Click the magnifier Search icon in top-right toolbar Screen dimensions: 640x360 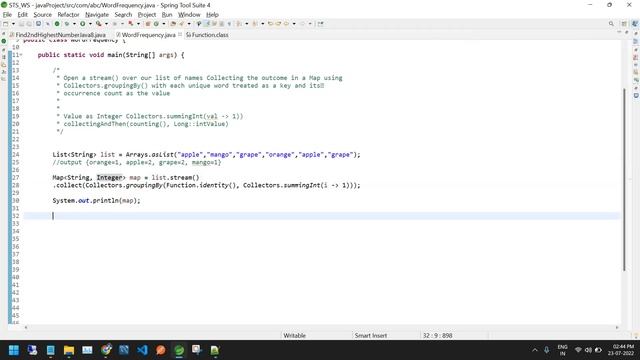[611, 24]
